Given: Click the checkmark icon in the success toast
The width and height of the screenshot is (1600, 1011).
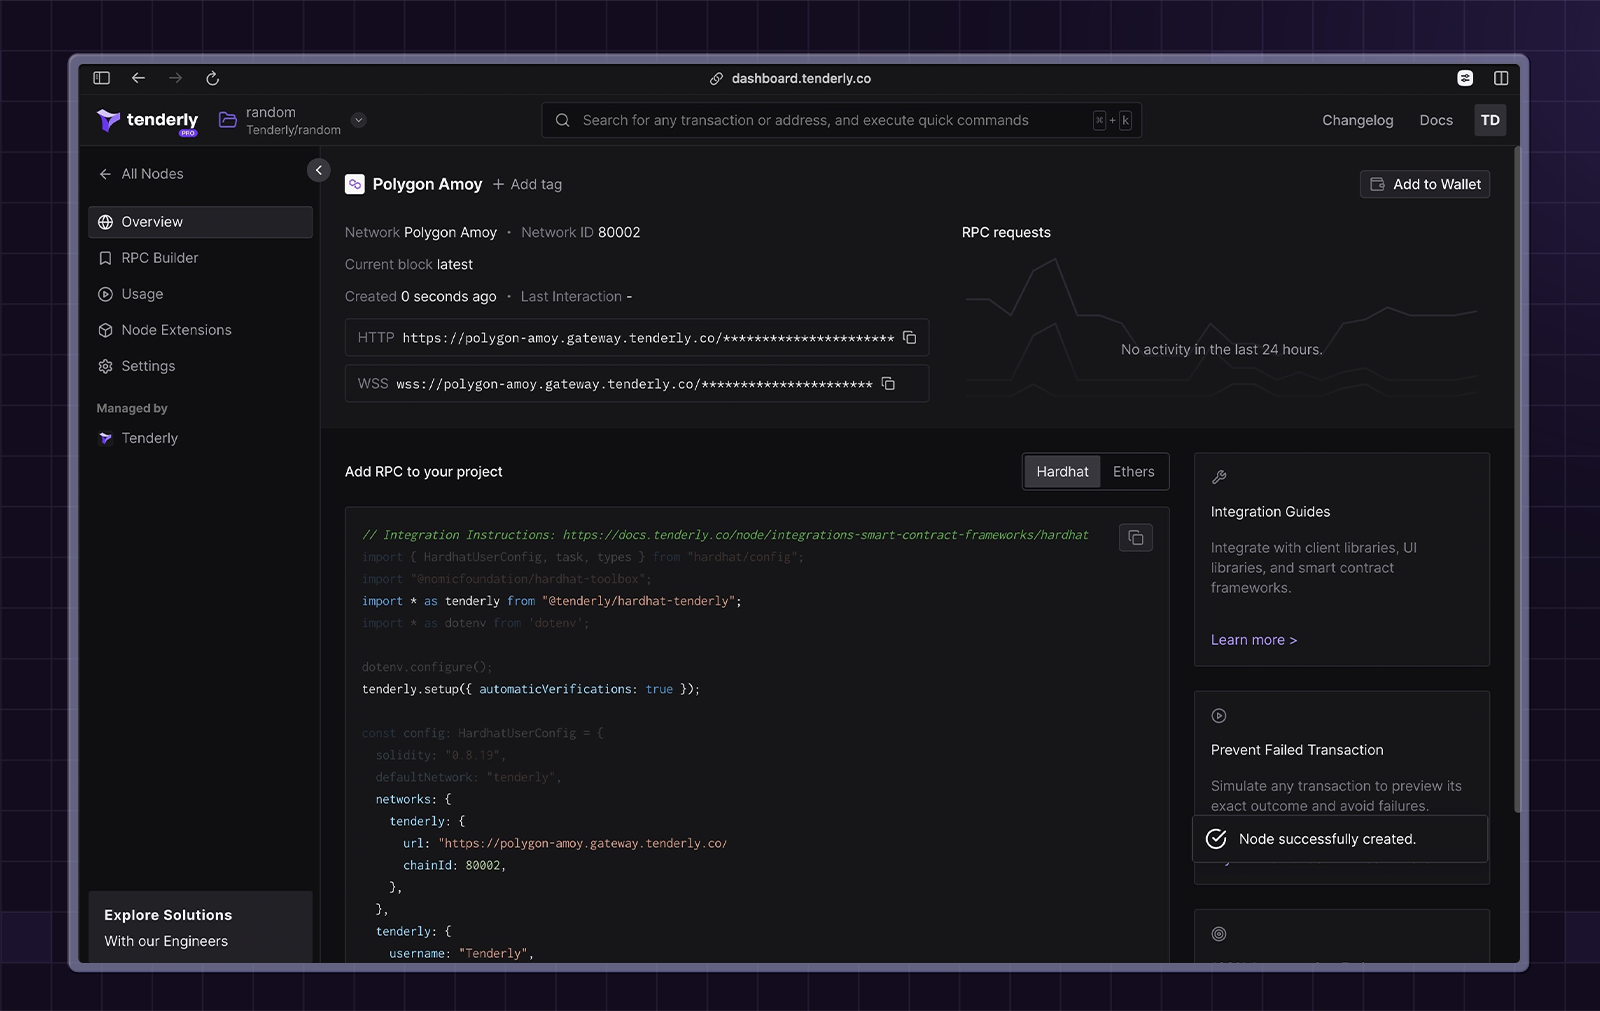Looking at the screenshot, I should tap(1216, 839).
